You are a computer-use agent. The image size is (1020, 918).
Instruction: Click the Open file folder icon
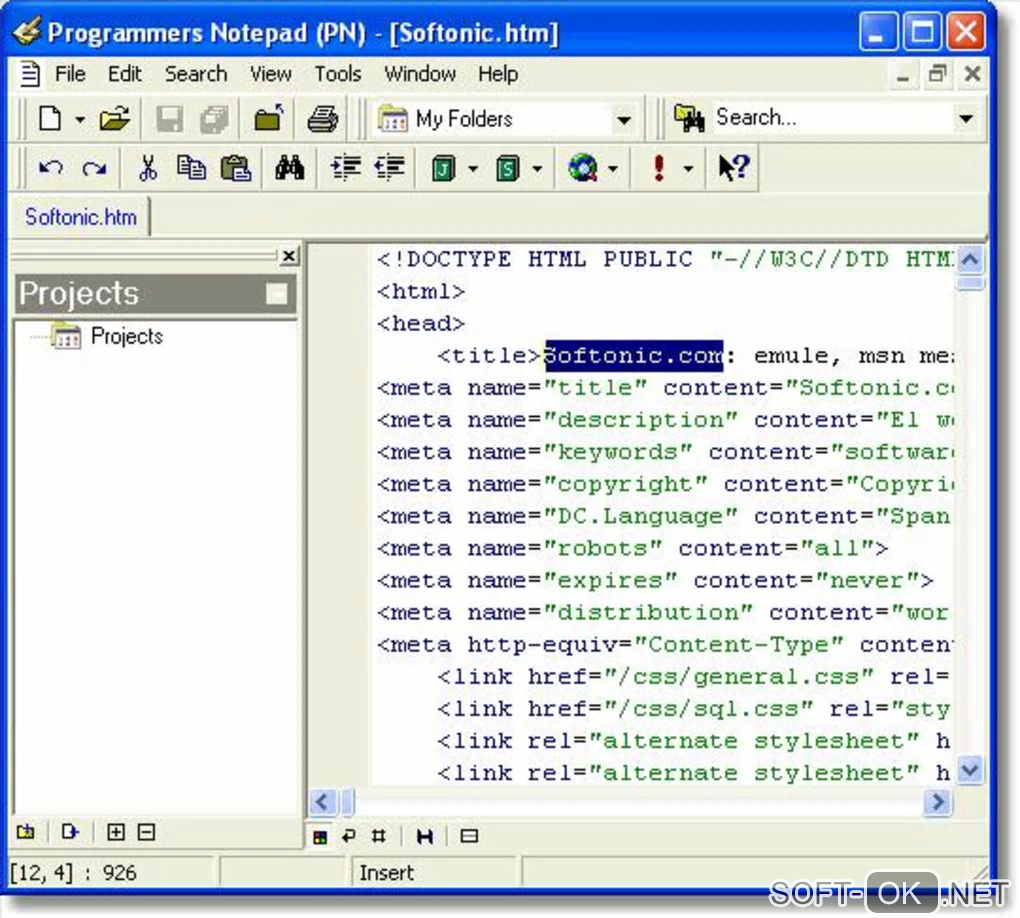click(115, 119)
